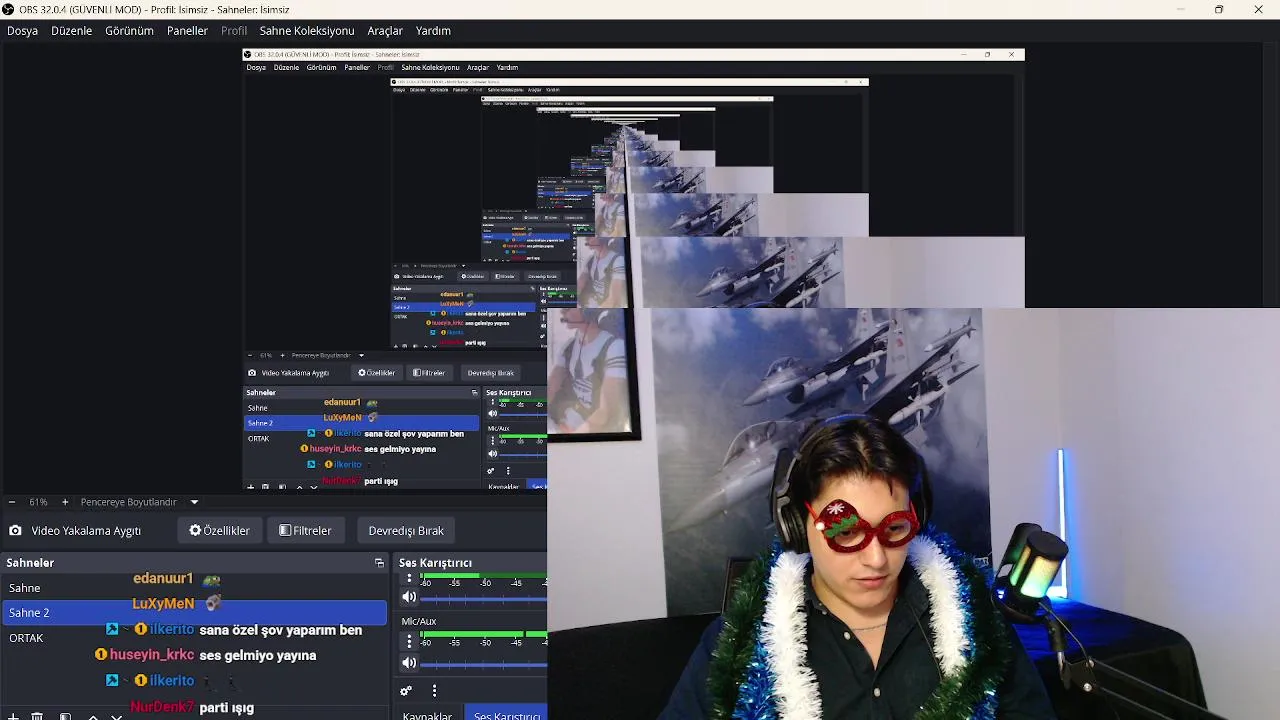Open the Düzenle menu
This screenshot has height=720, width=1280.
(x=71, y=31)
